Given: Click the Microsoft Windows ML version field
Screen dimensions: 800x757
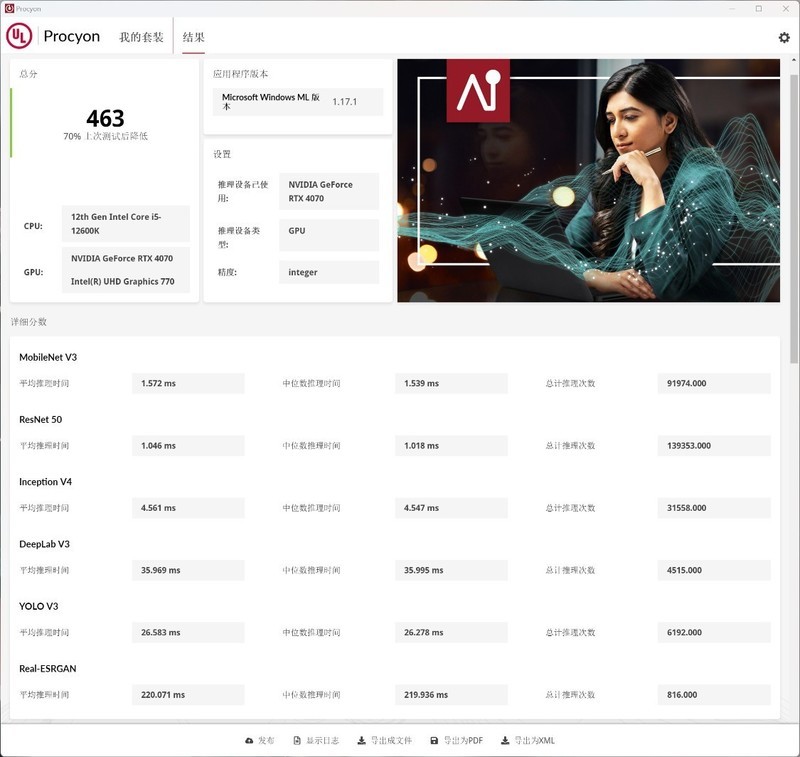Looking at the screenshot, I should 297,102.
